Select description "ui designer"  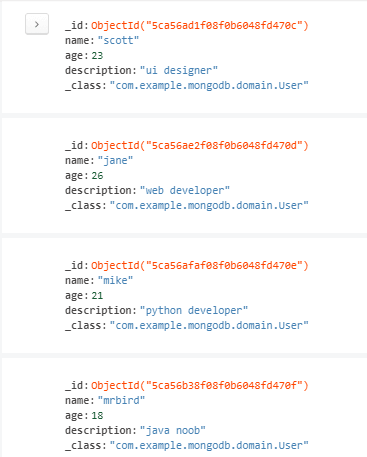pyautogui.click(x=179, y=70)
